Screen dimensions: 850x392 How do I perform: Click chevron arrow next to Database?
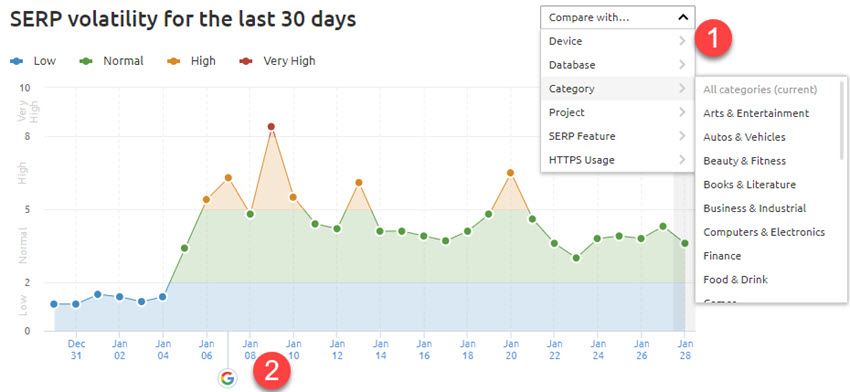(x=682, y=65)
